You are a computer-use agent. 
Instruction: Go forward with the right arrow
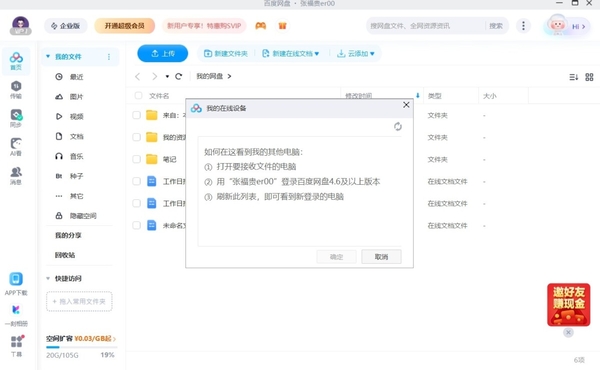pyautogui.click(x=154, y=76)
